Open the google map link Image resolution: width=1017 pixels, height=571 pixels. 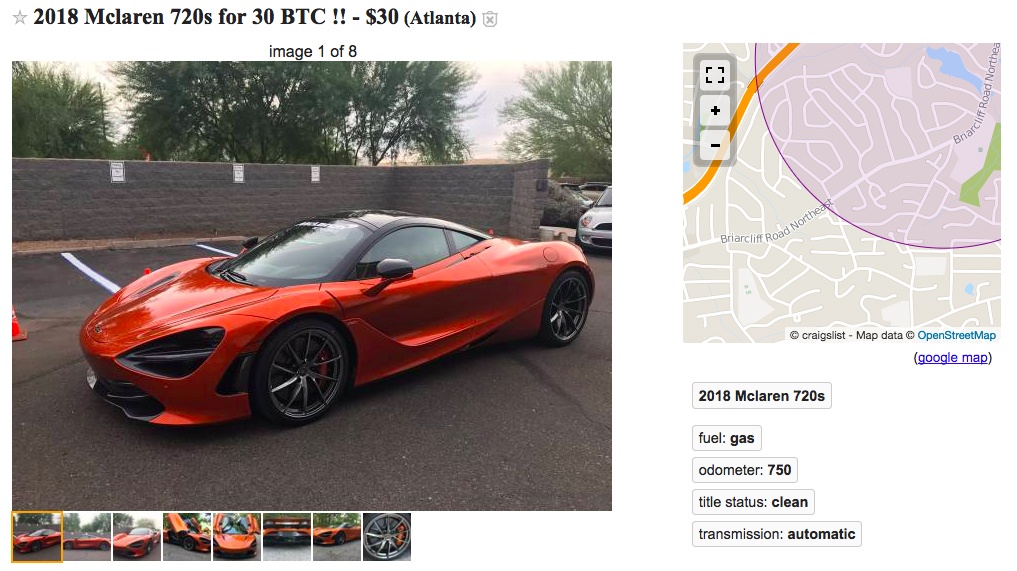click(952, 358)
